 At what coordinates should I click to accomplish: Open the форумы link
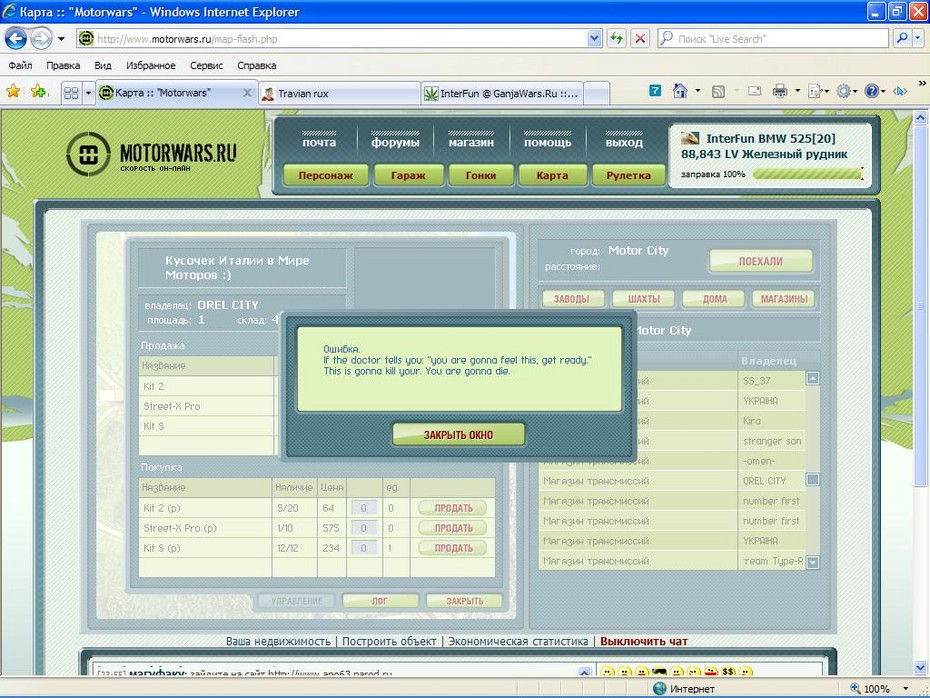pyautogui.click(x=395, y=142)
